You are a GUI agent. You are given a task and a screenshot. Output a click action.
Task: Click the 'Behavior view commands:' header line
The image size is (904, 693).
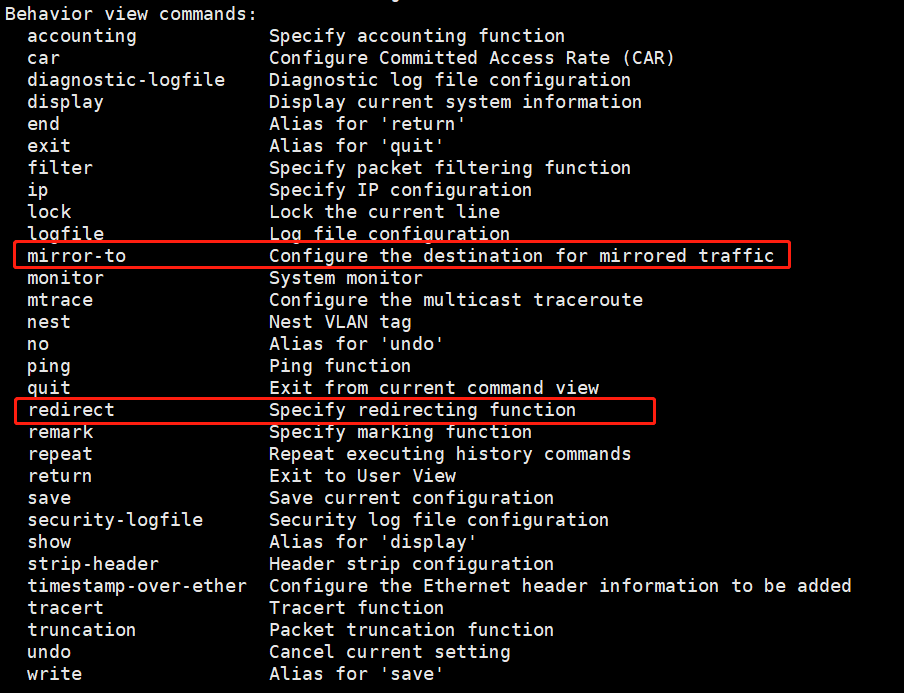click(131, 14)
